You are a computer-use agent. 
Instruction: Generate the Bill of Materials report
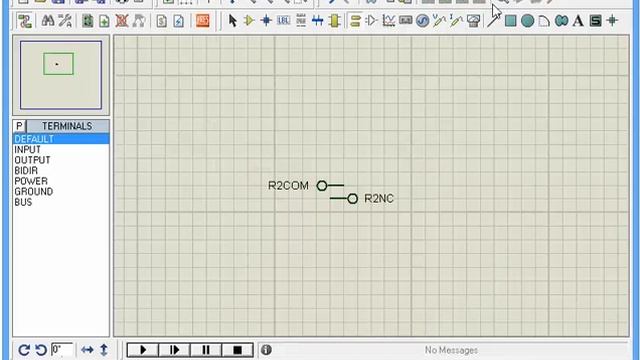(162, 20)
